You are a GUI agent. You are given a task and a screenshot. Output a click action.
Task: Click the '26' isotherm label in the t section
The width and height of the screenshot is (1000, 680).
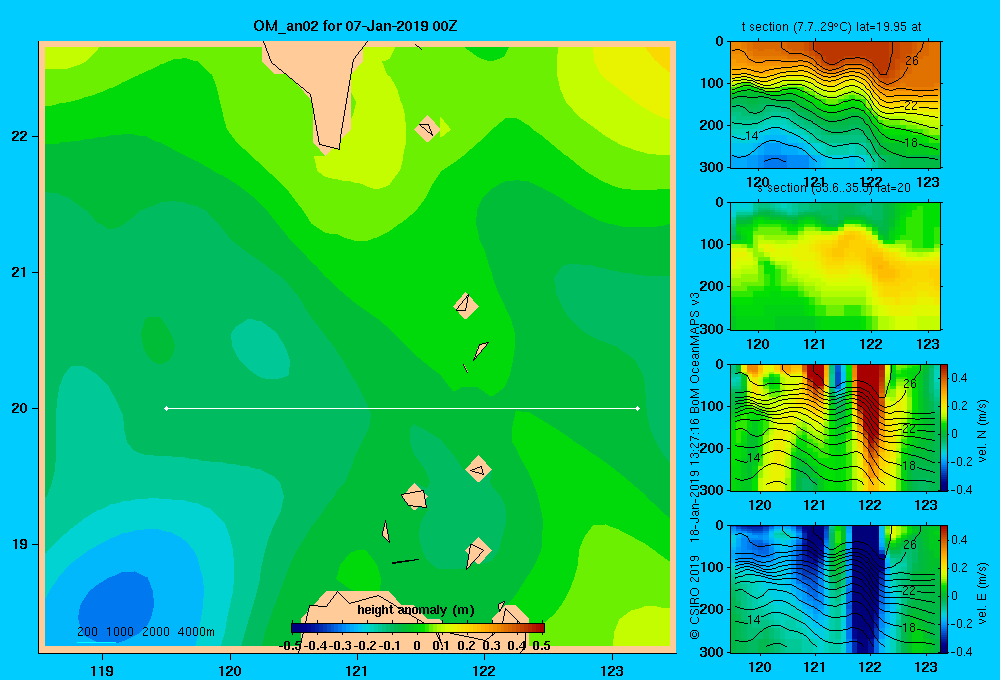pyautogui.click(x=912, y=61)
